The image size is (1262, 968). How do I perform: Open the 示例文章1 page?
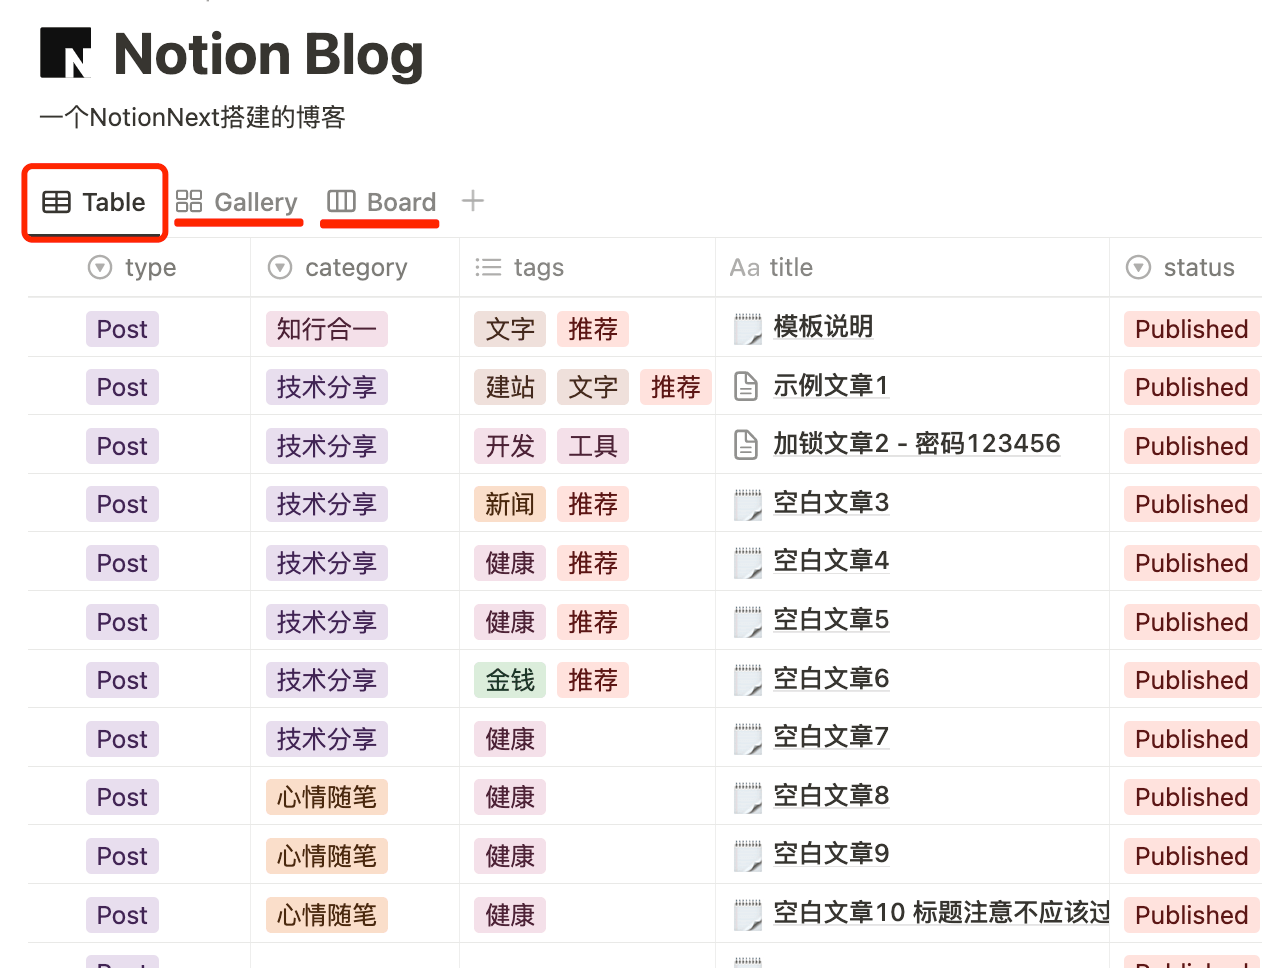[x=831, y=386]
